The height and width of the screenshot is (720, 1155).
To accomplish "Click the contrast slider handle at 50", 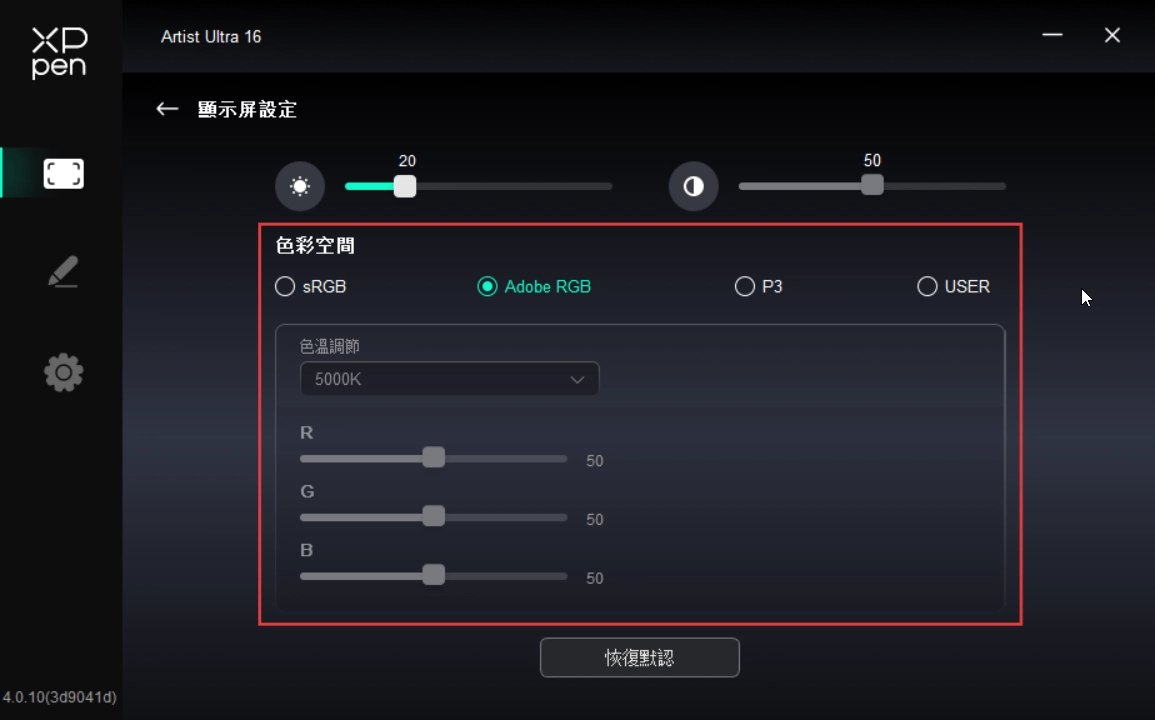I will pos(872,184).
